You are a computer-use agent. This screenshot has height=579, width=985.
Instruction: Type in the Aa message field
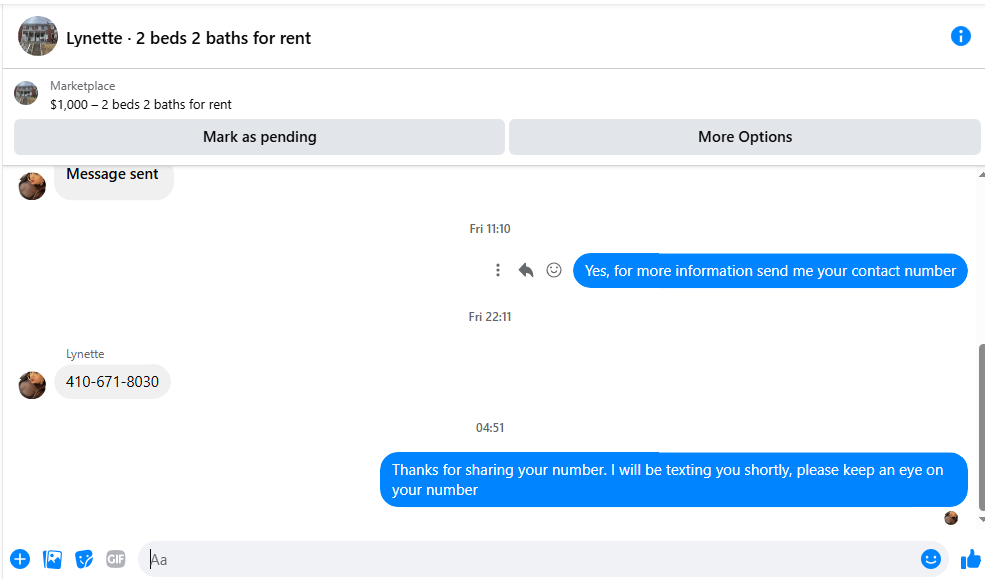pyautogui.click(x=530, y=559)
